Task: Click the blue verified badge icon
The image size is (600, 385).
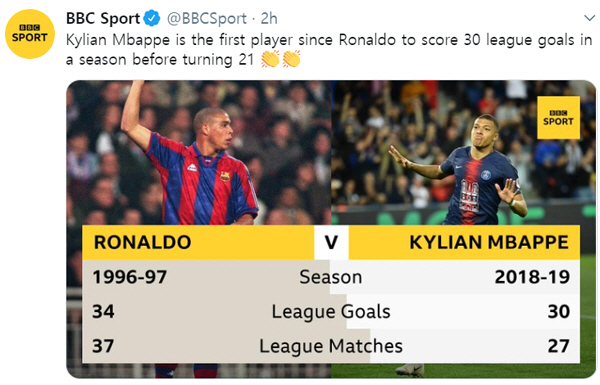Action: coord(152,18)
